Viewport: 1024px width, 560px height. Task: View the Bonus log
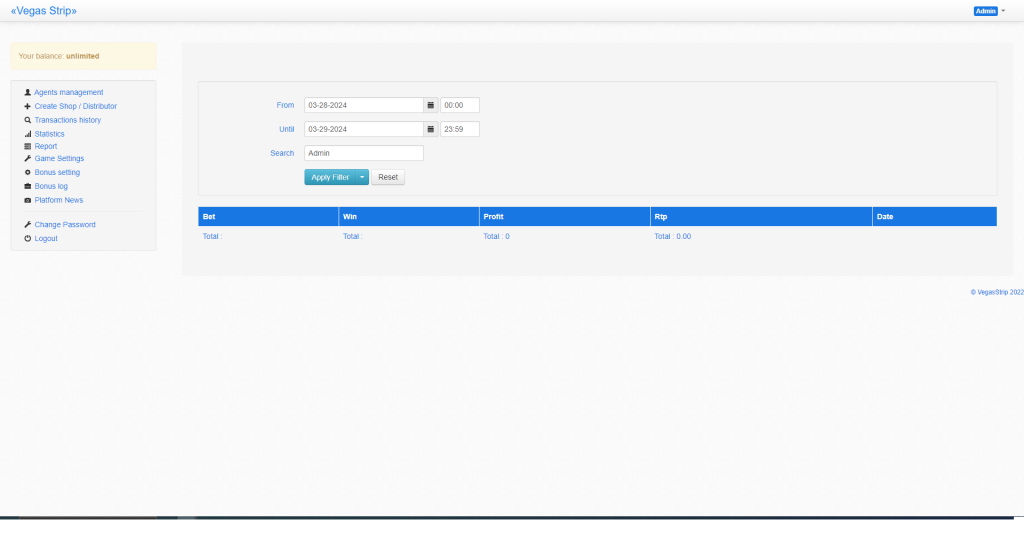click(51, 186)
